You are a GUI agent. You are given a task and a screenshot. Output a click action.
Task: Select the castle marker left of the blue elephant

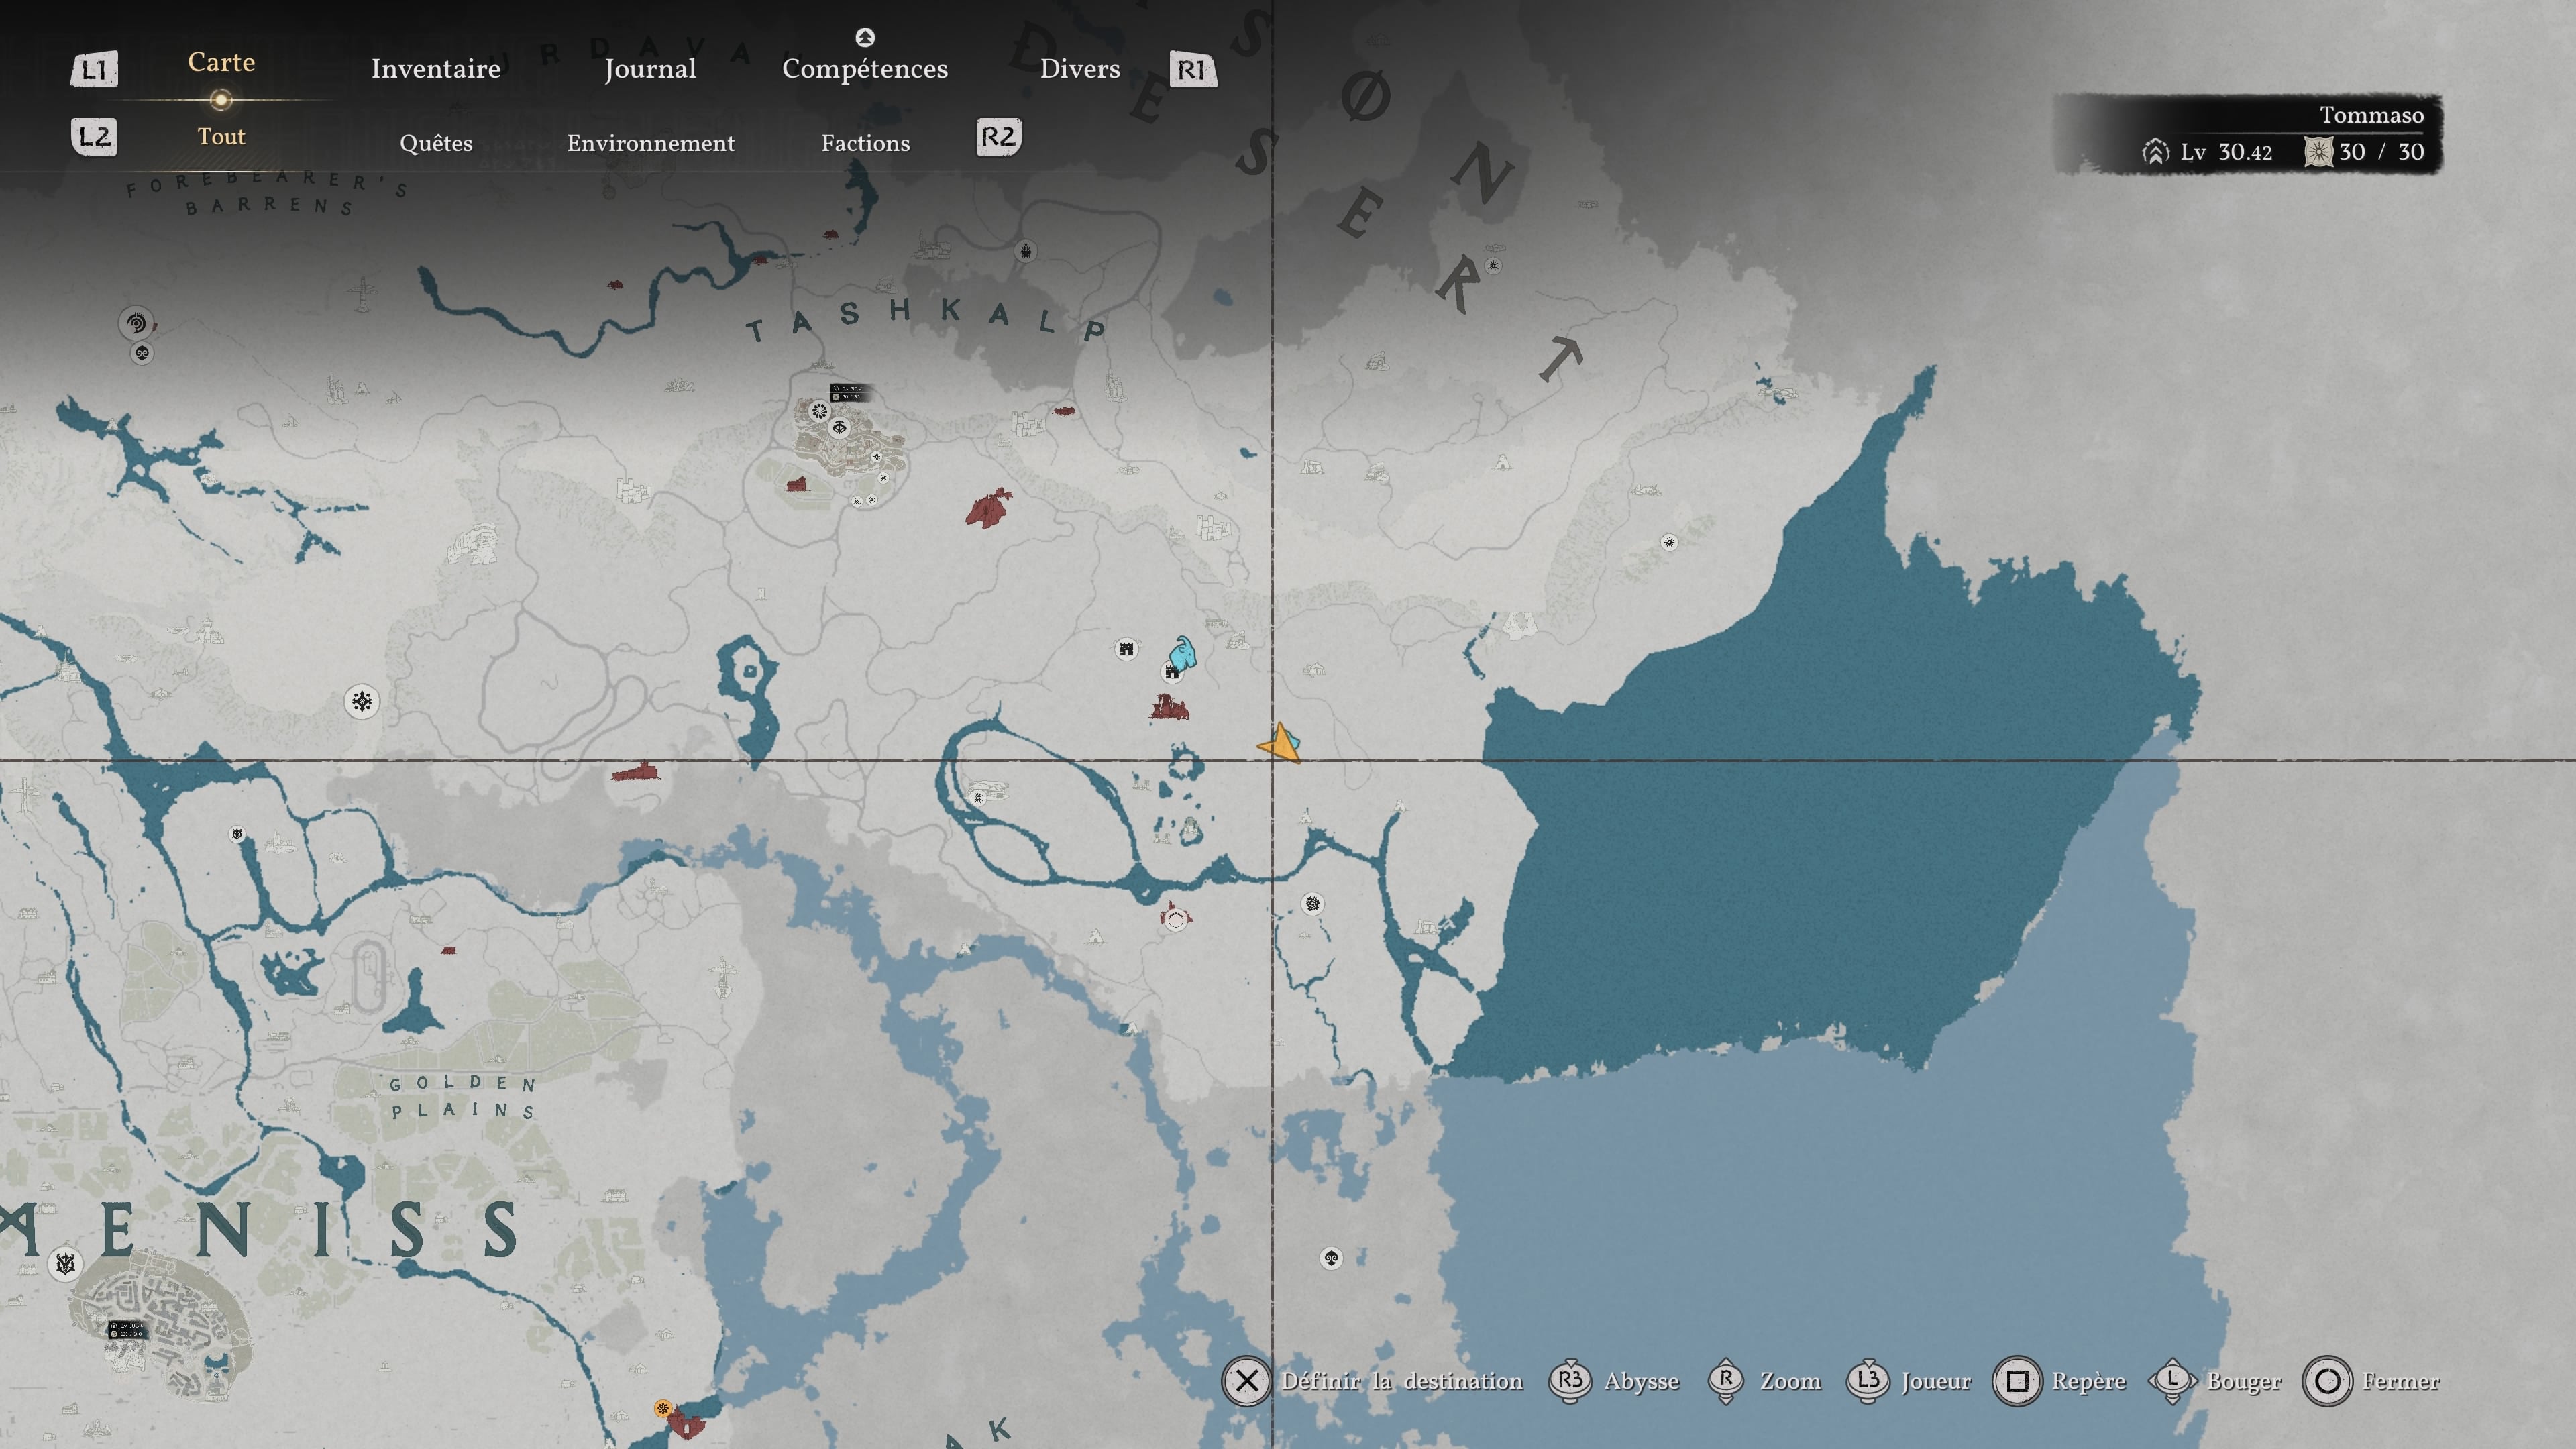(1126, 649)
